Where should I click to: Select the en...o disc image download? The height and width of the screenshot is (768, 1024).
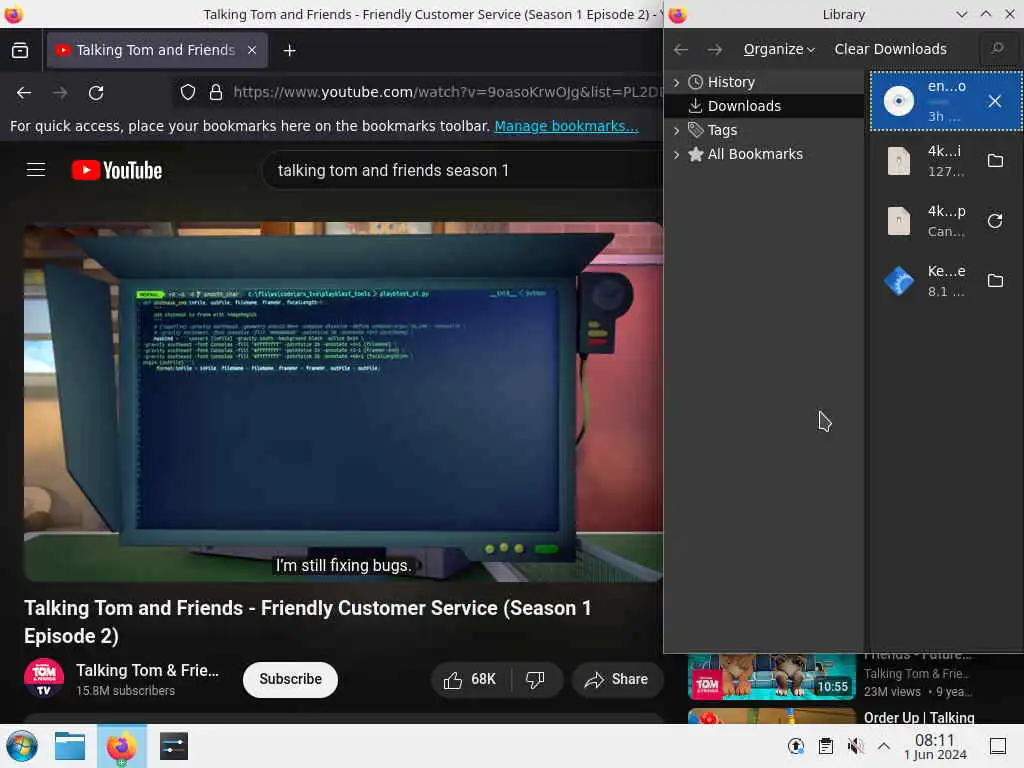[946, 101]
